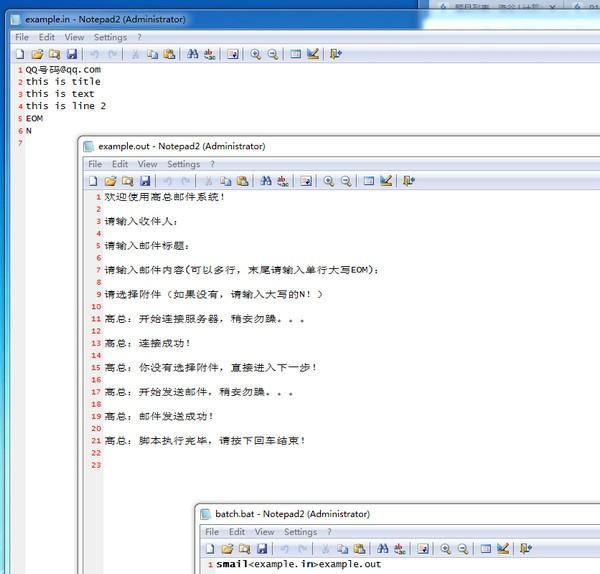This screenshot has height=574, width=600.
Task: Click batch.bat window title bar
Action: [x=398, y=514]
